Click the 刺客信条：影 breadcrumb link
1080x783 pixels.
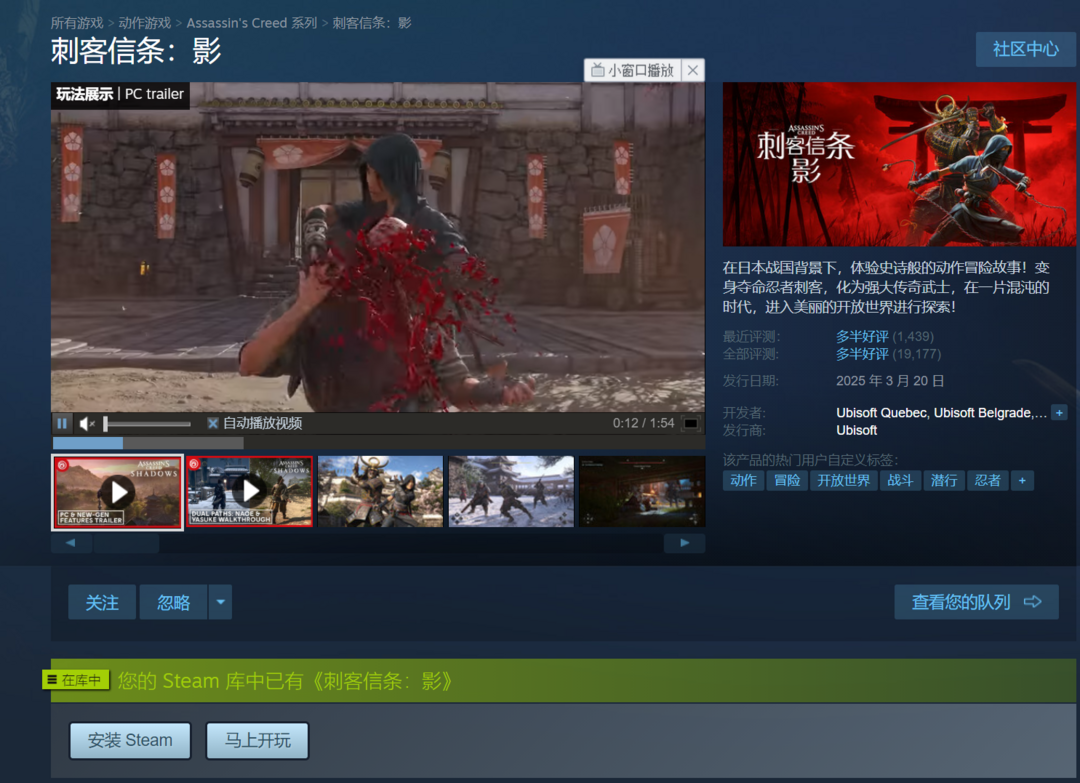click(372, 23)
